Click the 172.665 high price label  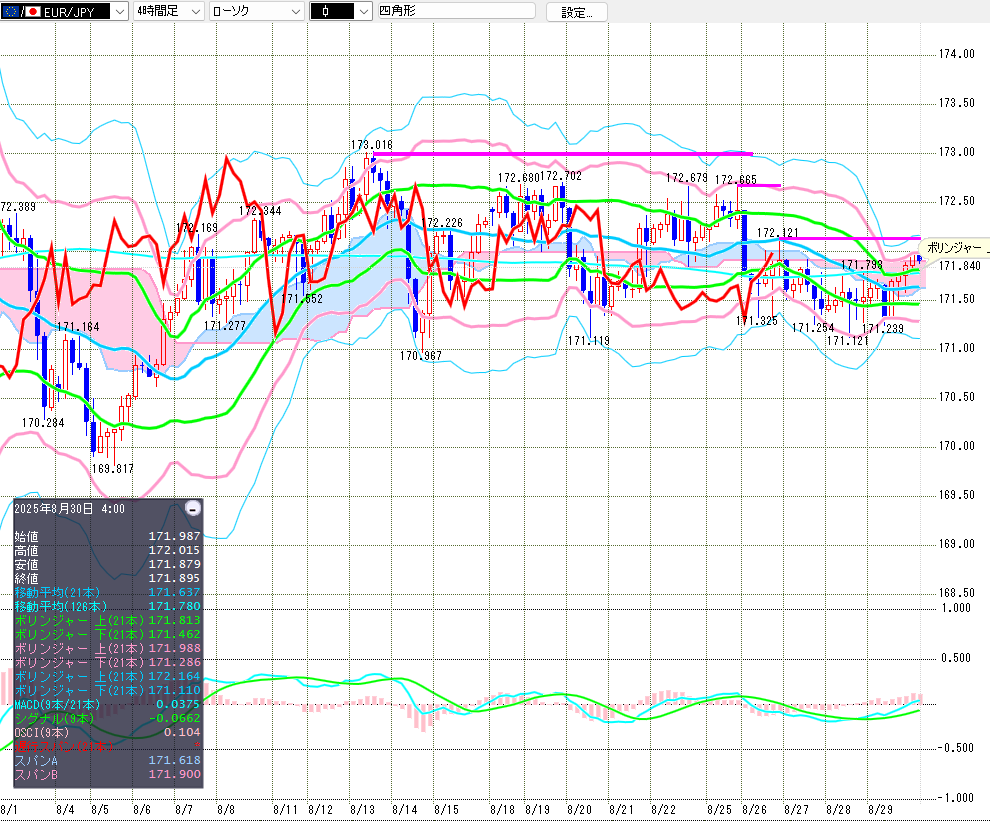coord(736,180)
